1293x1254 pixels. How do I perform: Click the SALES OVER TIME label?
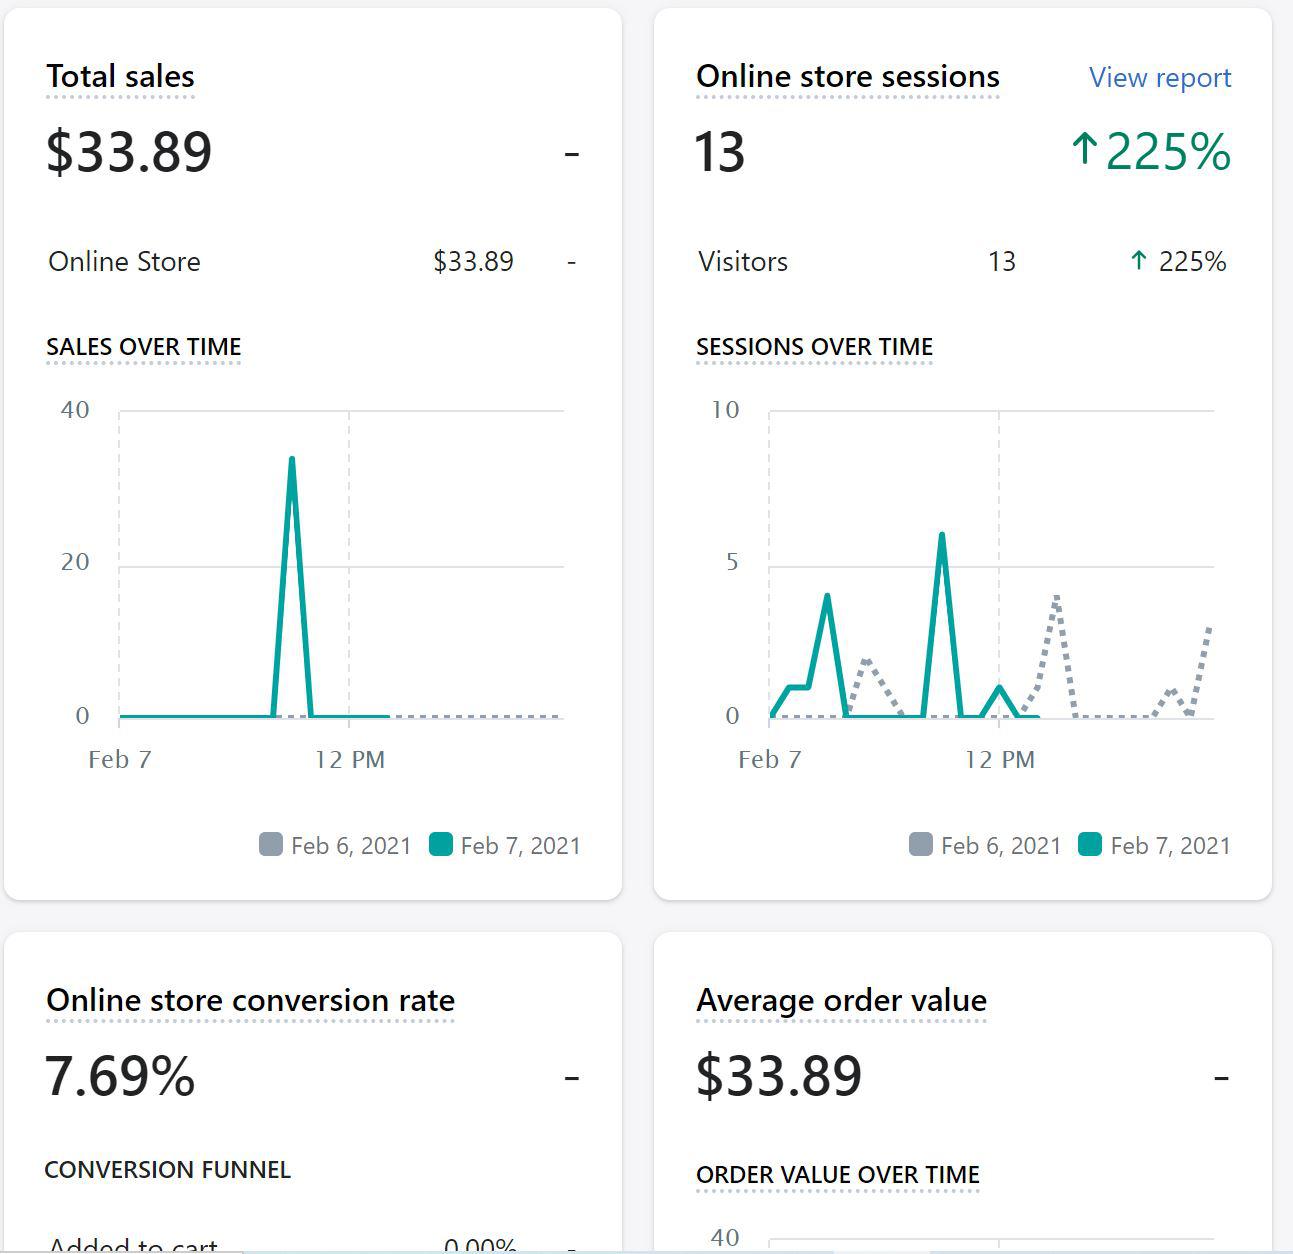(x=143, y=347)
